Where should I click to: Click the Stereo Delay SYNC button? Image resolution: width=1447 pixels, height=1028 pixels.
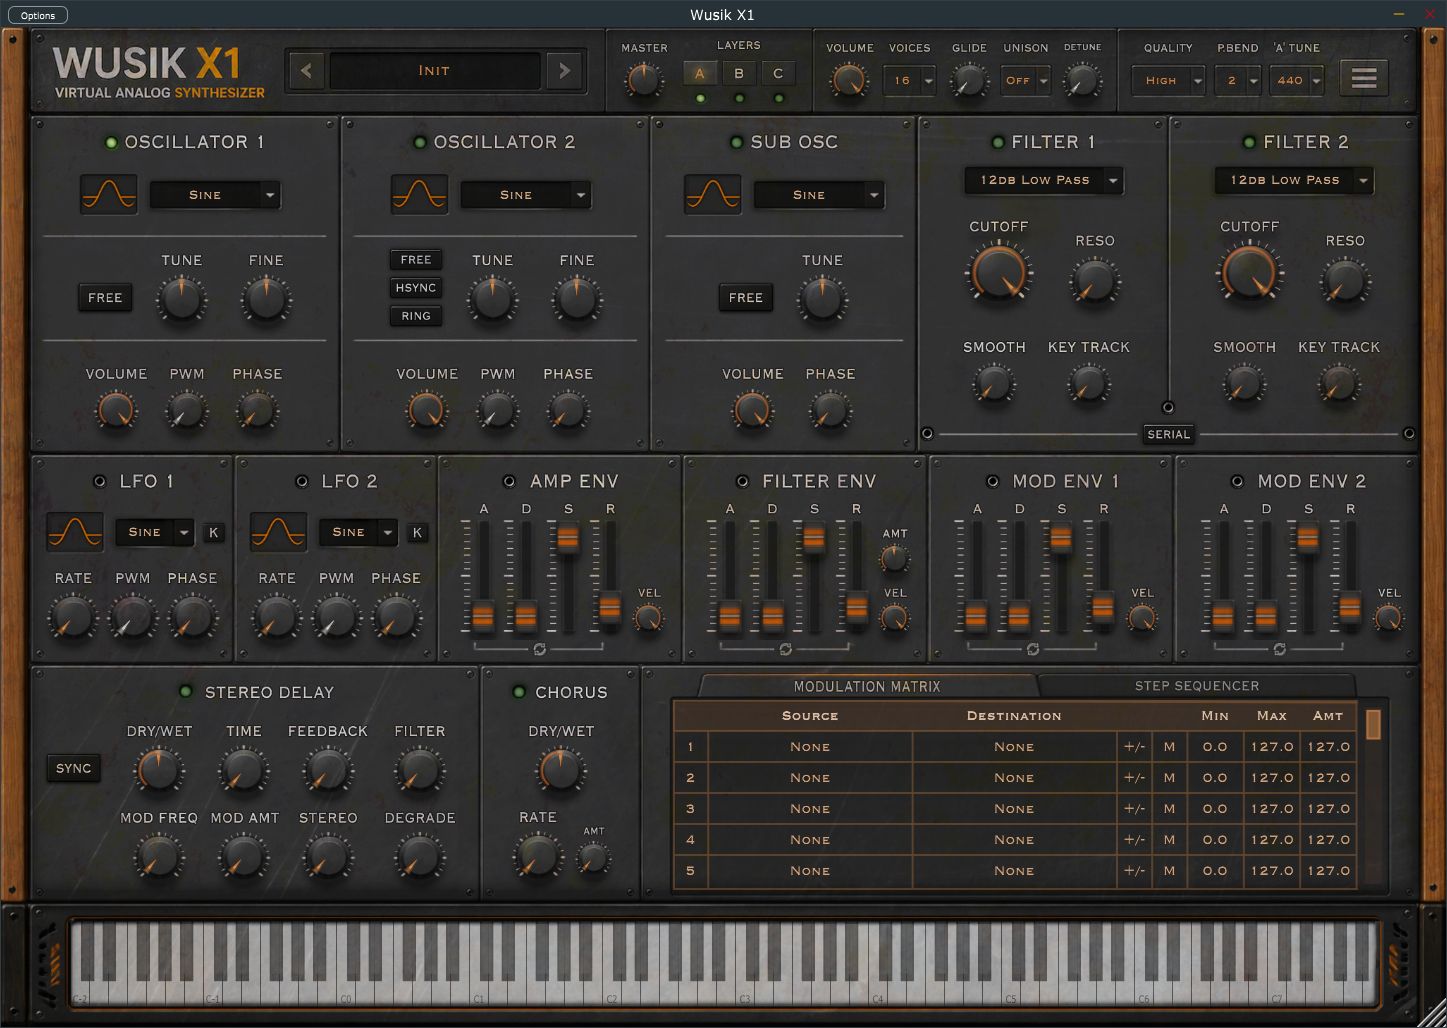click(74, 768)
